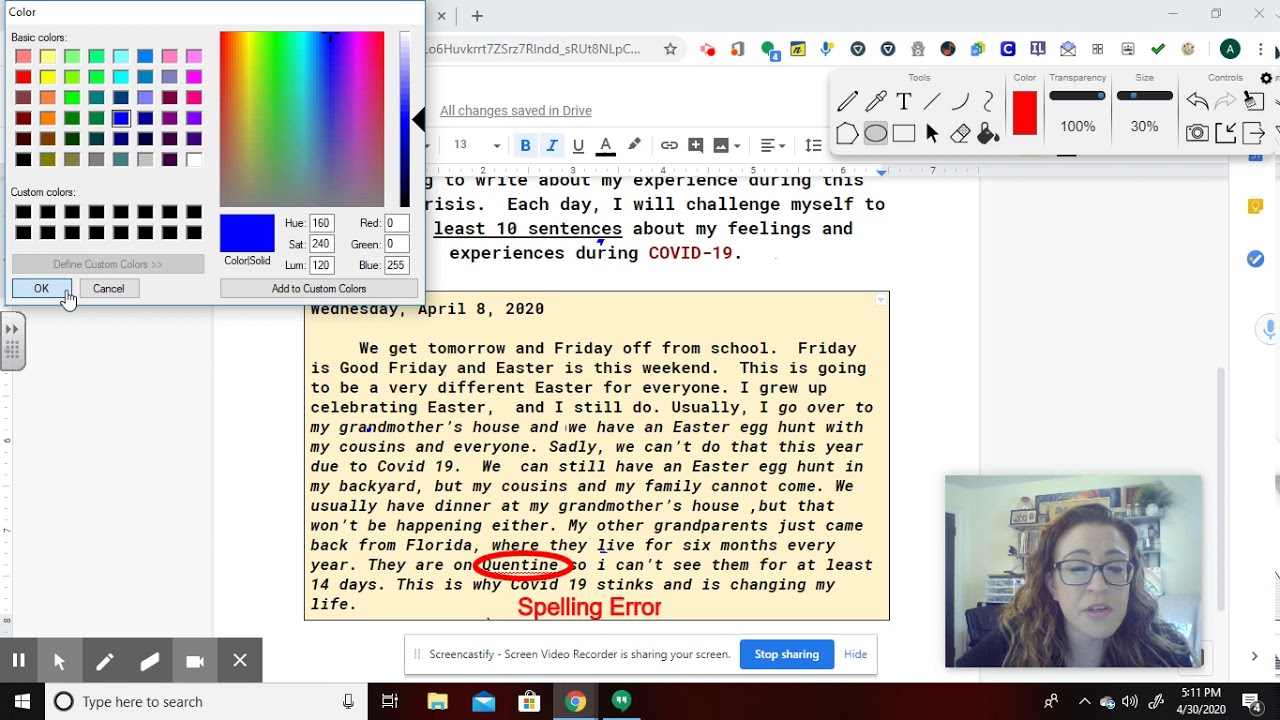Screen dimensions: 1280x720
Task: Select the Ellipse shape tool
Action: (876, 133)
